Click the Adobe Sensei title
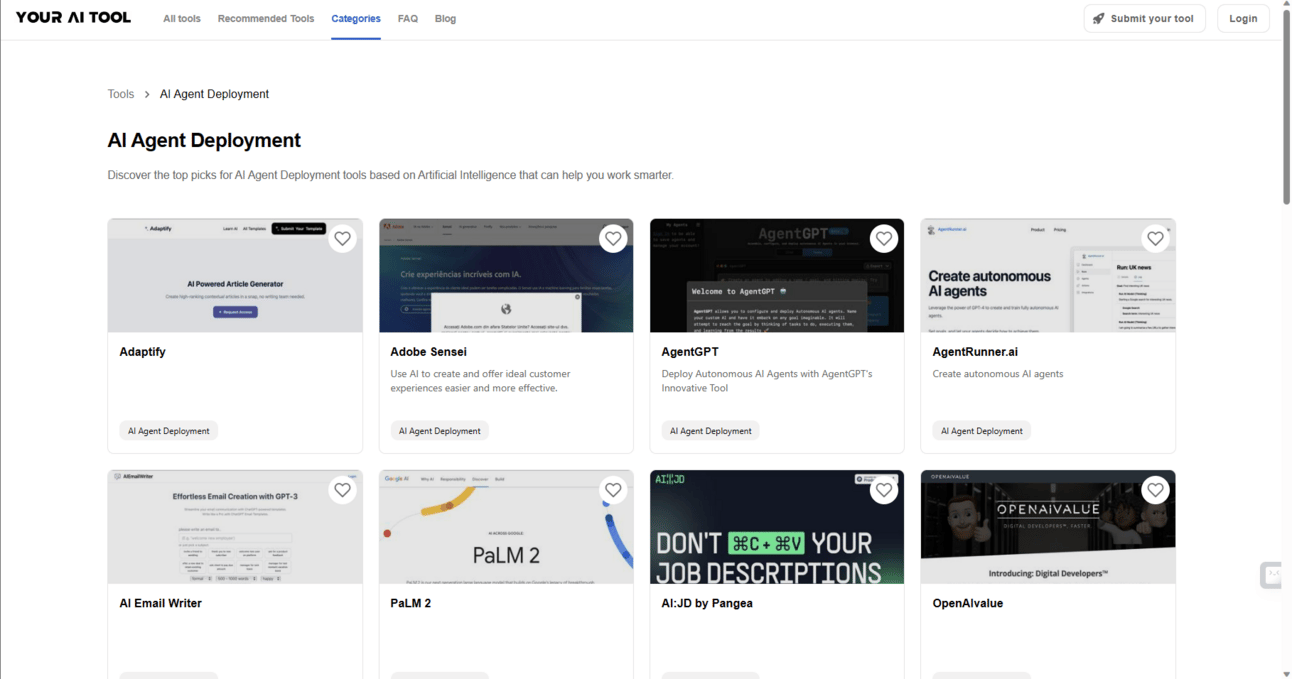Image resolution: width=1292 pixels, height=679 pixels. pos(428,352)
